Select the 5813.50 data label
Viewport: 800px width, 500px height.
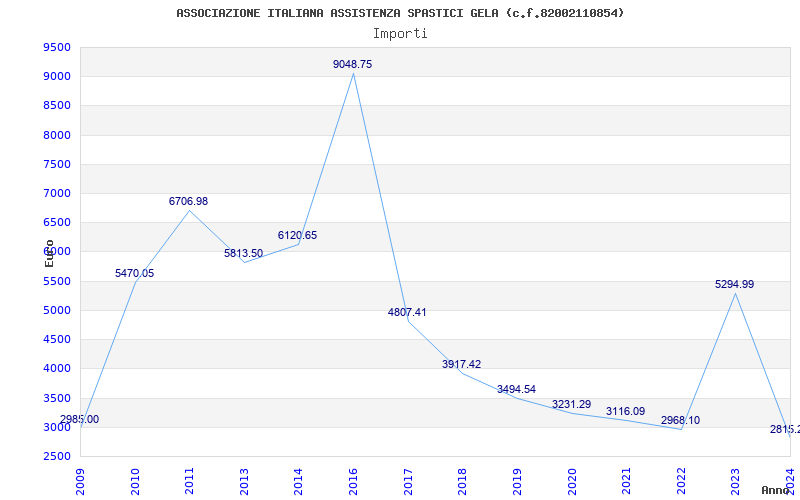point(243,253)
